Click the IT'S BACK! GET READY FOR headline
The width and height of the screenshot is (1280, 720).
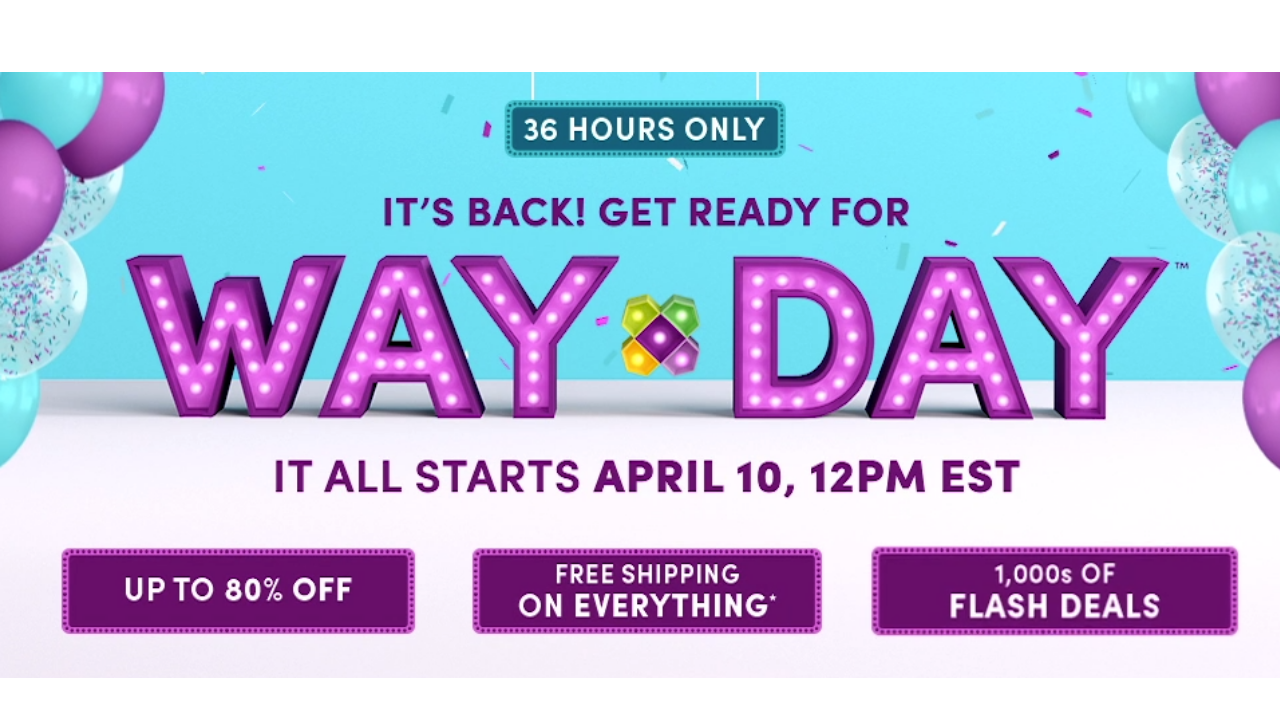point(646,212)
